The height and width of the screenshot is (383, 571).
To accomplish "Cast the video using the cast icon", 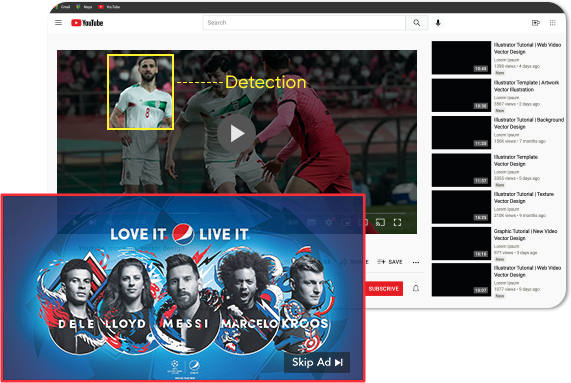I will point(380,222).
